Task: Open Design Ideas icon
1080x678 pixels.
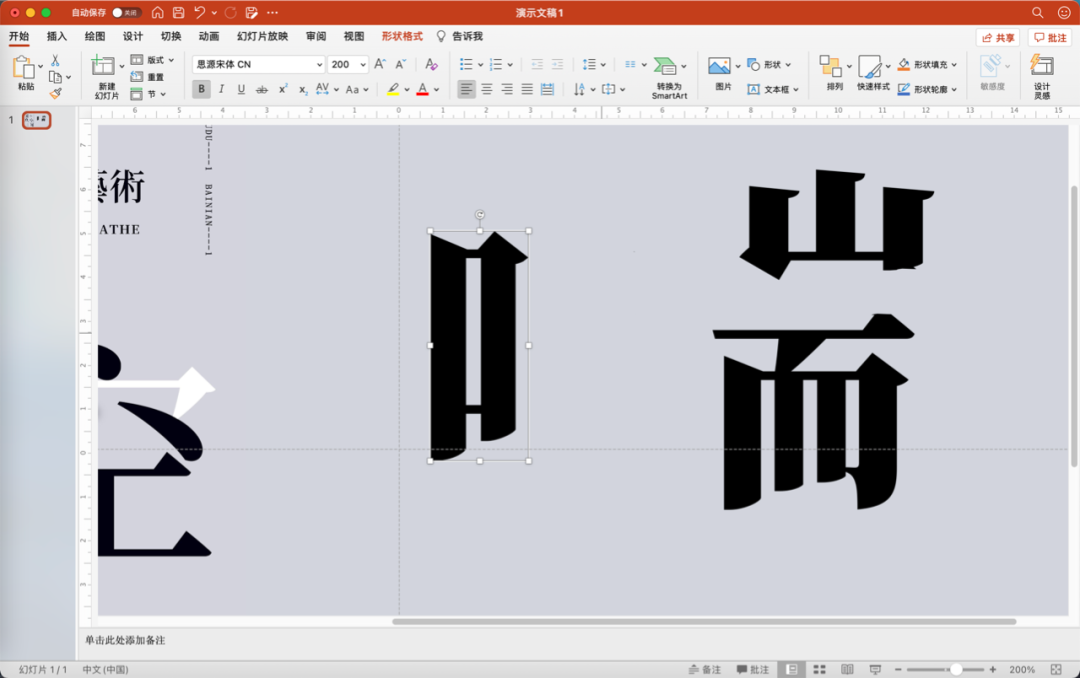Action: [1041, 66]
